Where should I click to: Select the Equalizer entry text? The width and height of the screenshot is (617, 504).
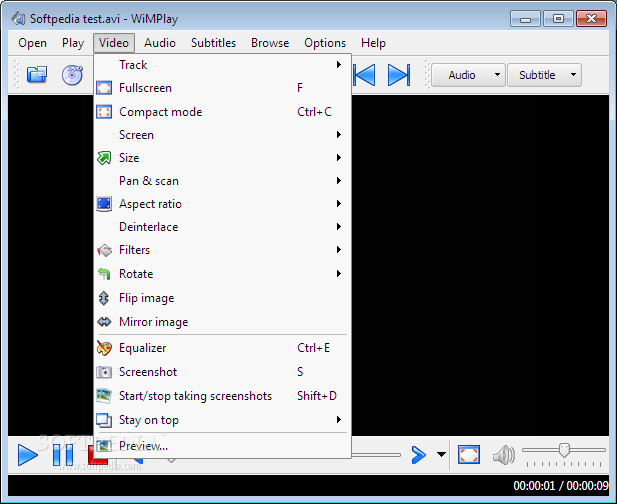point(142,348)
